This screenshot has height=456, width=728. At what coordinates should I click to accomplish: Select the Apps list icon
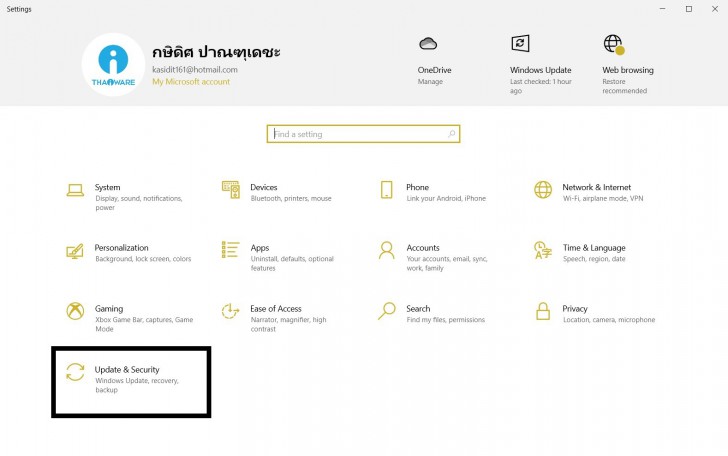pyautogui.click(x=230, y=250)
